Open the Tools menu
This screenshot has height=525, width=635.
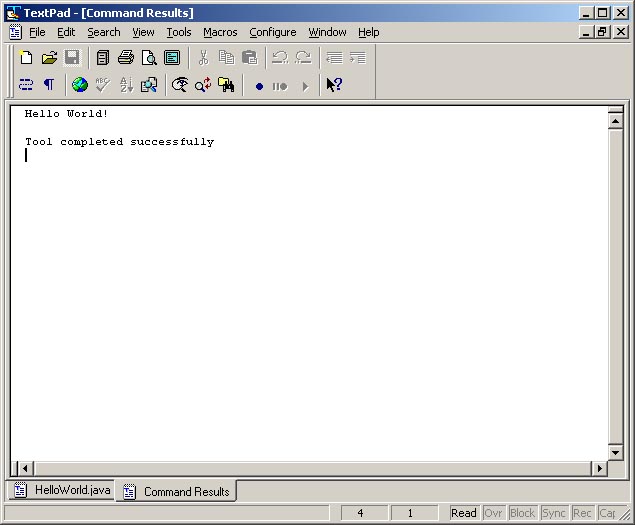[x=178, y=32]
